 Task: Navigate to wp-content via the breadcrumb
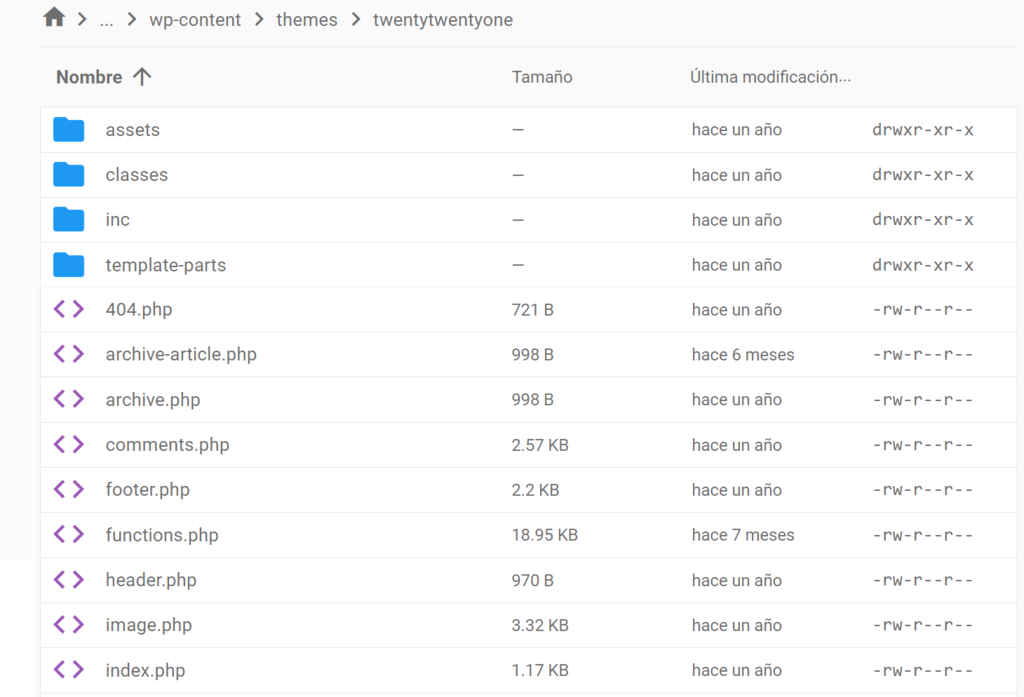(x=195, y=19)
